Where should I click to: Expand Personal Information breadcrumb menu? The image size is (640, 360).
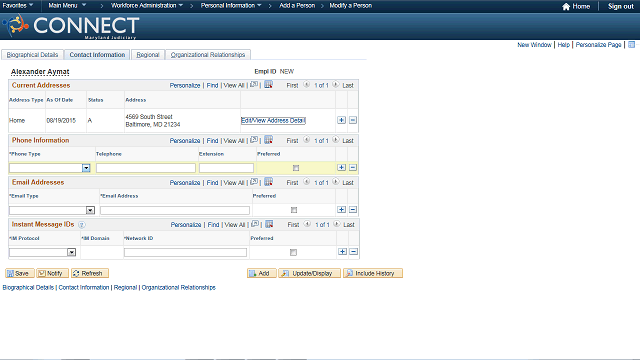231,6
